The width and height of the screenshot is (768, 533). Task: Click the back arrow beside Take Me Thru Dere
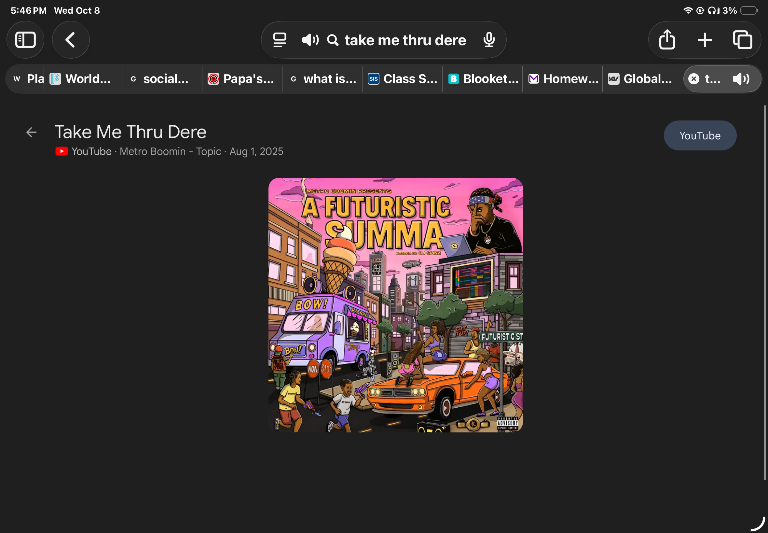31,132
